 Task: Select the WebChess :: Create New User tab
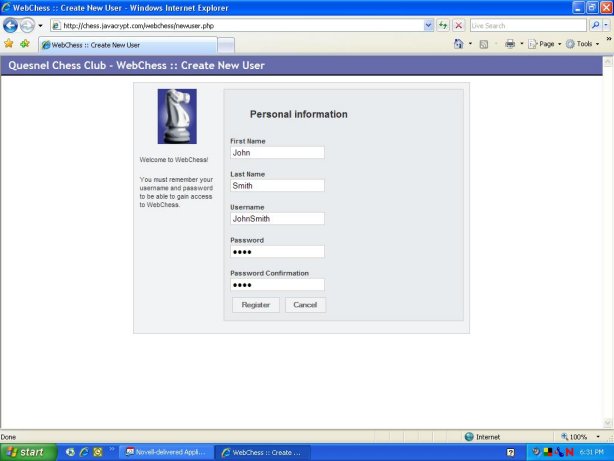coord(128,45)
